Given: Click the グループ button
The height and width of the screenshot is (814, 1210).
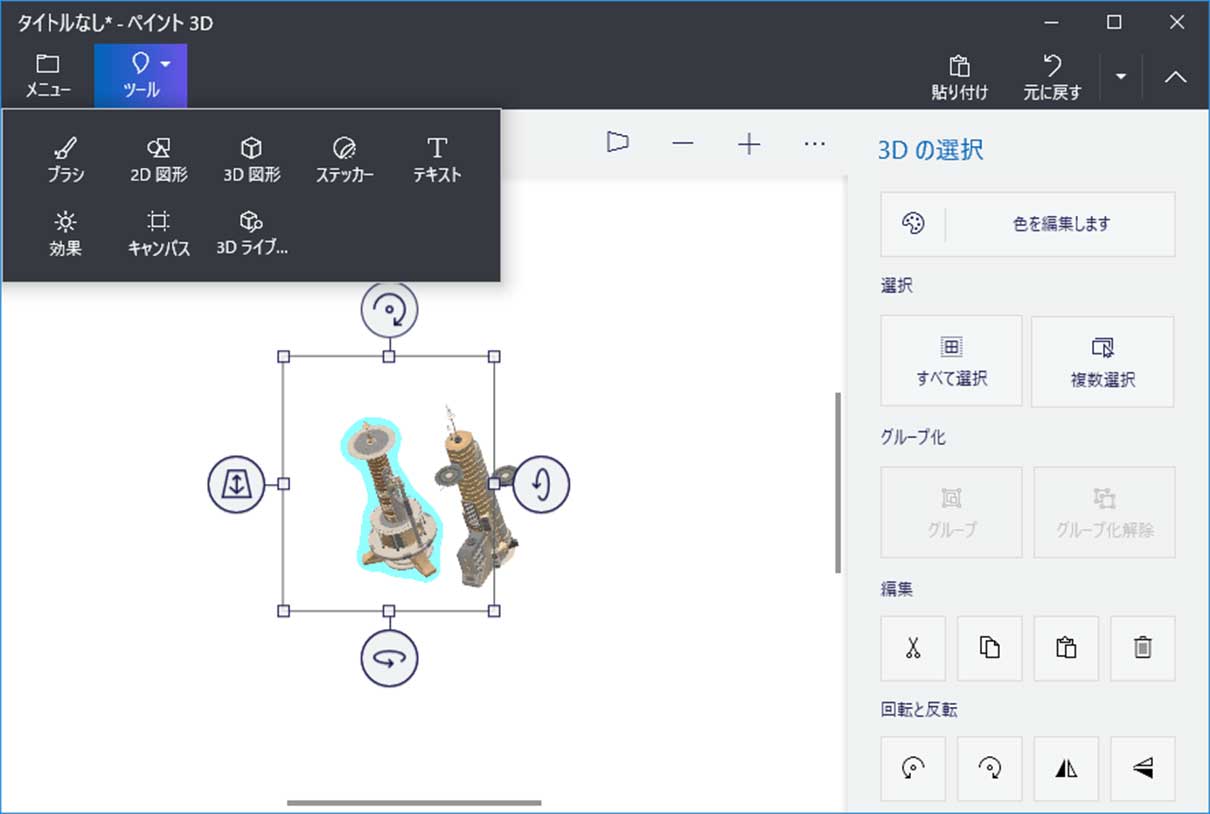Looking at the screenshot, I should tap(951, 512).
